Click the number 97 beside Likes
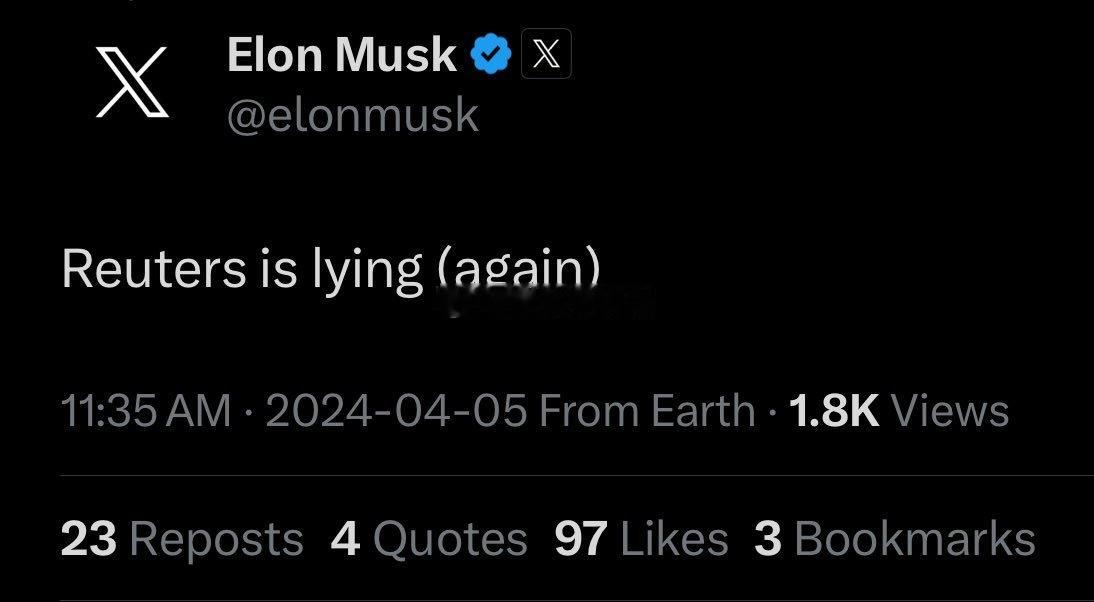 (581, 540)
